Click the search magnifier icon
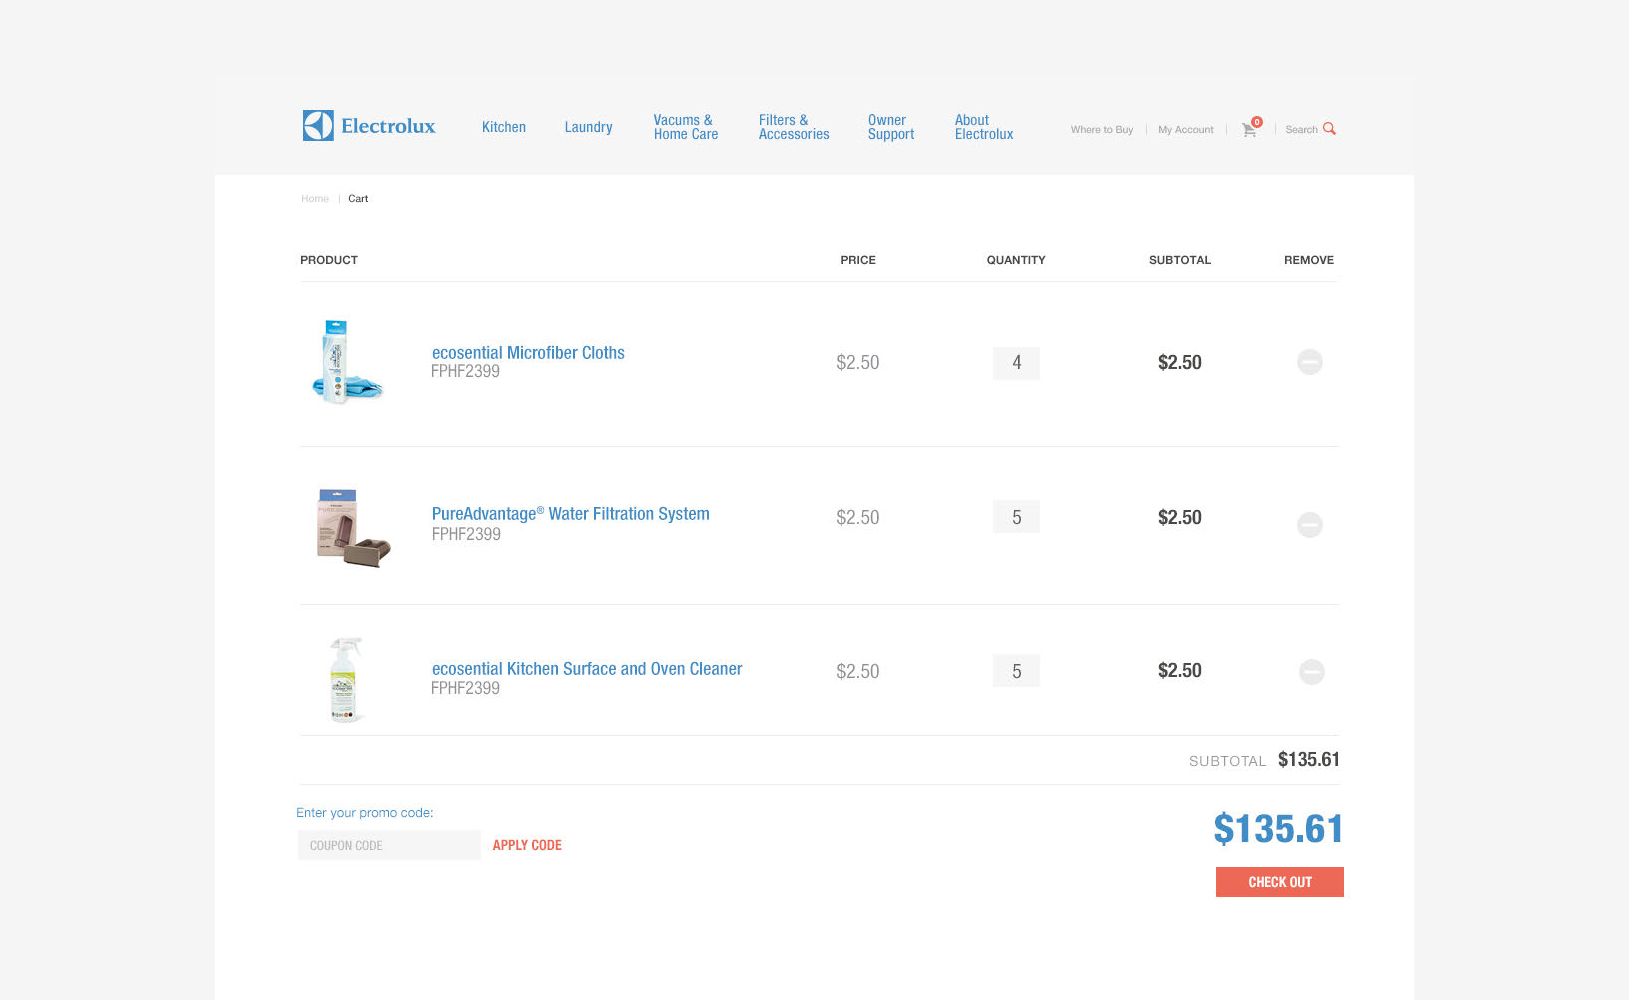 [x=1329, y=129]
